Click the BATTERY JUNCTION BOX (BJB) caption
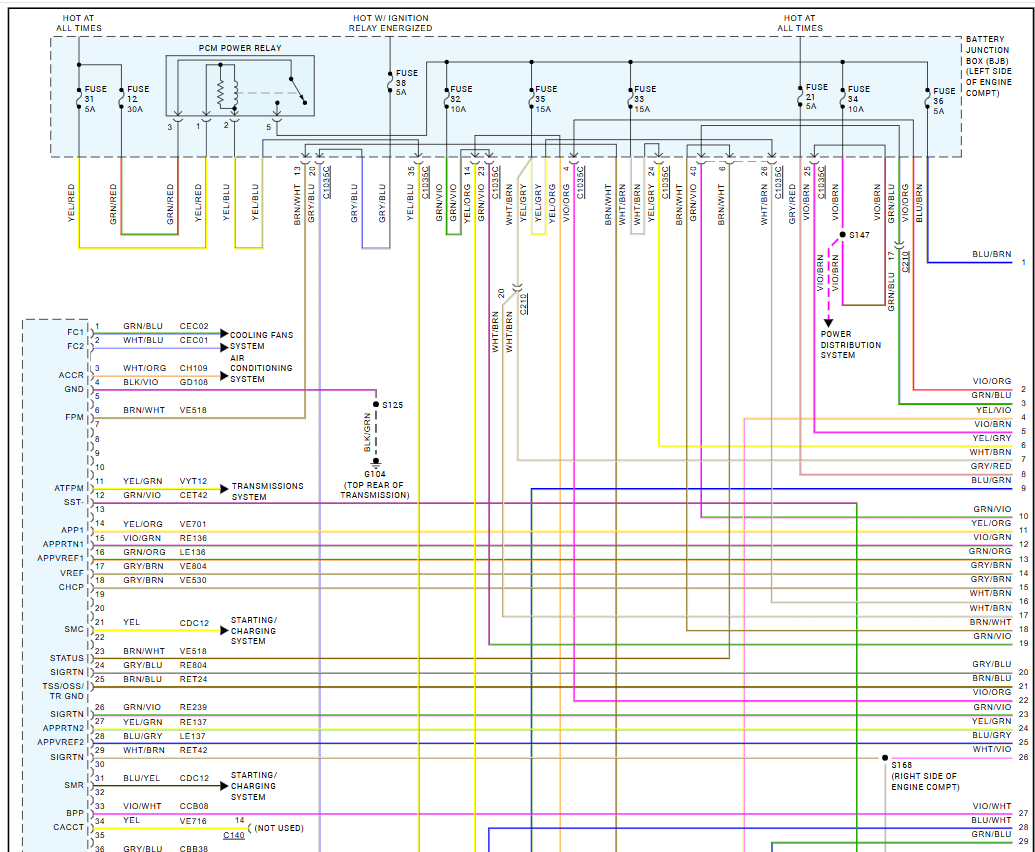1035x852 pixels. click(x=988, y=66)
